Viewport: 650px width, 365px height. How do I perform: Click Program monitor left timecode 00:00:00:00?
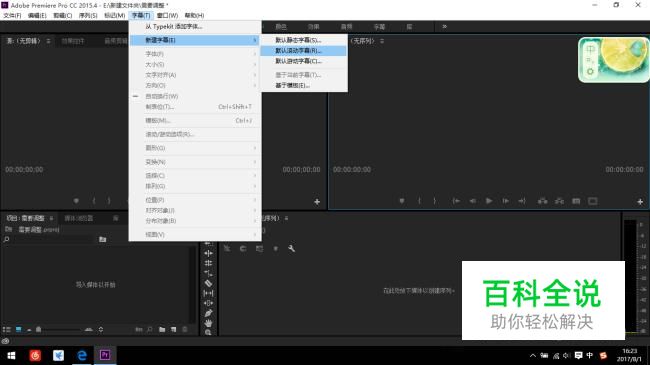pyautogui.click(x=352, y=170)
